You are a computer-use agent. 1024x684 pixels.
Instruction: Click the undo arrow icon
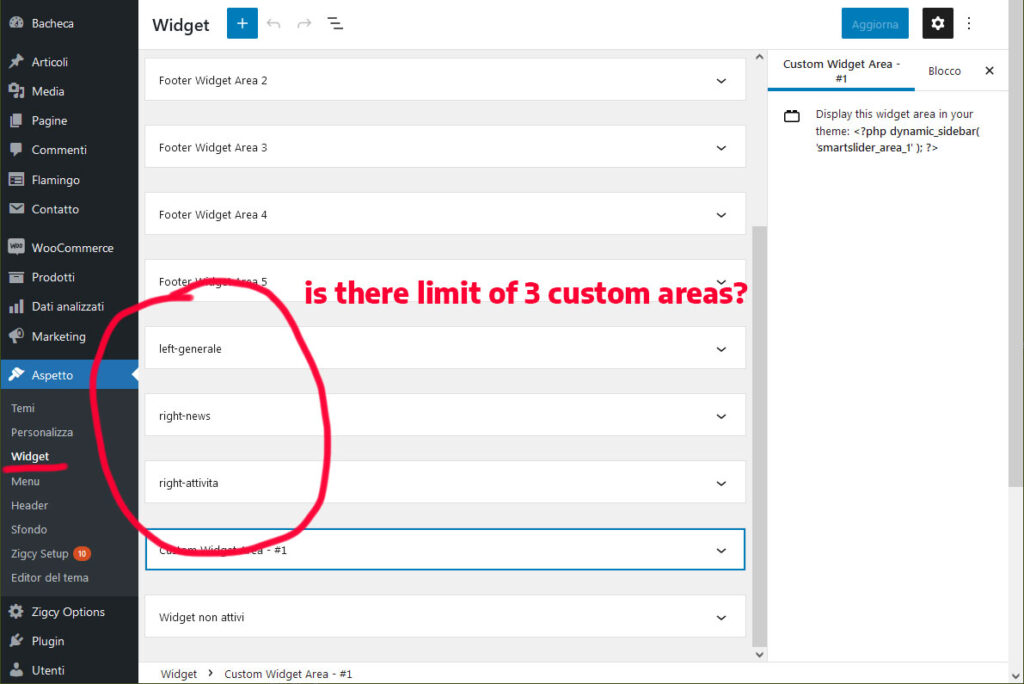pyautogui.click(x=274, y=24)
